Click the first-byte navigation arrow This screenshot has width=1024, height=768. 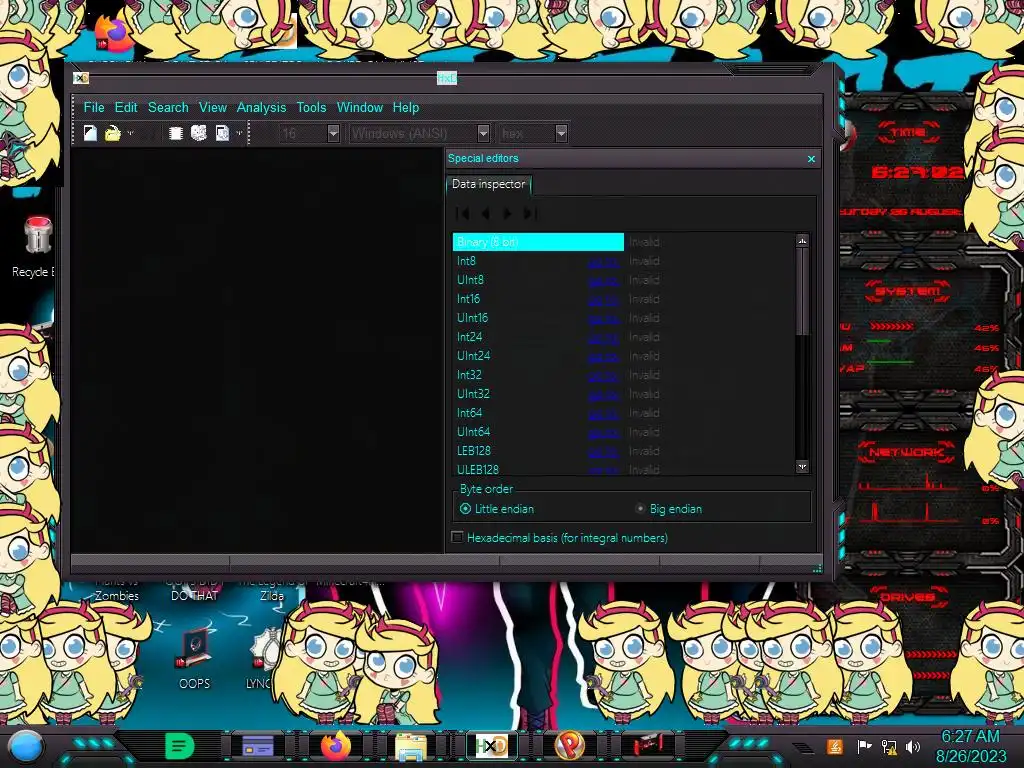coord(462,214)
